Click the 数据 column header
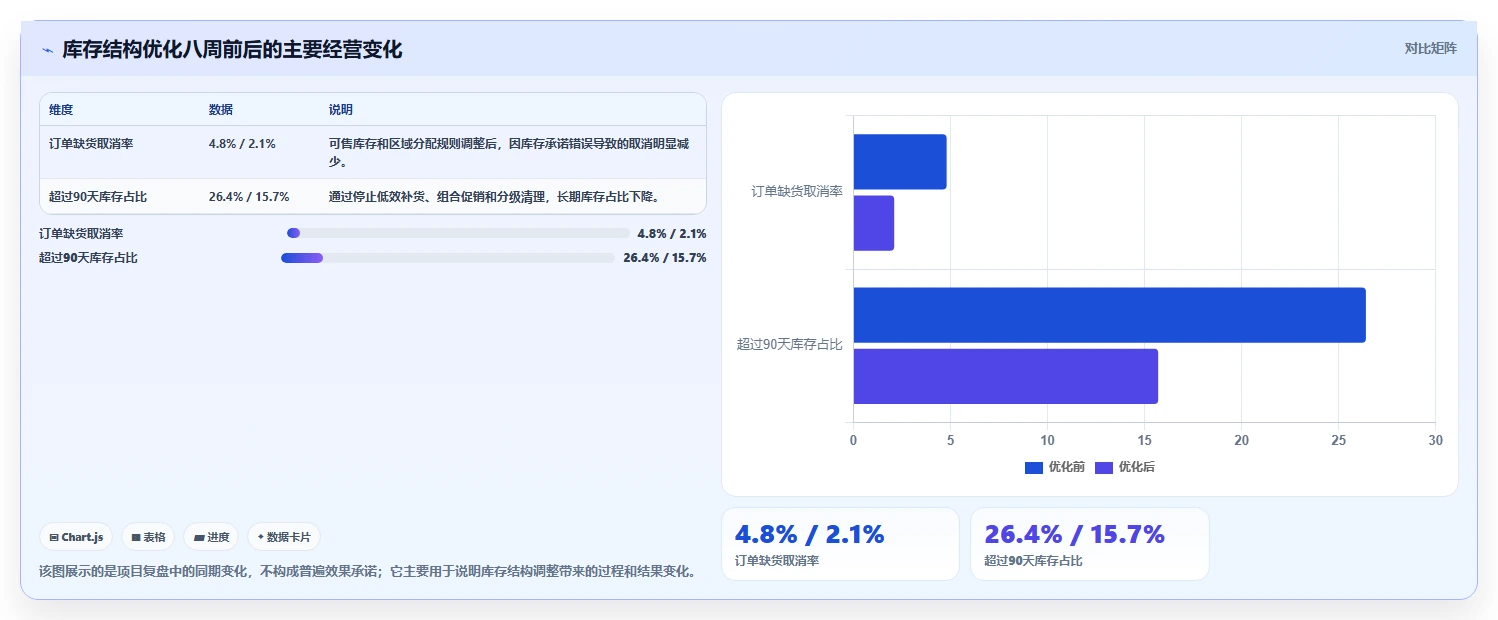 [x=221, y=110]
